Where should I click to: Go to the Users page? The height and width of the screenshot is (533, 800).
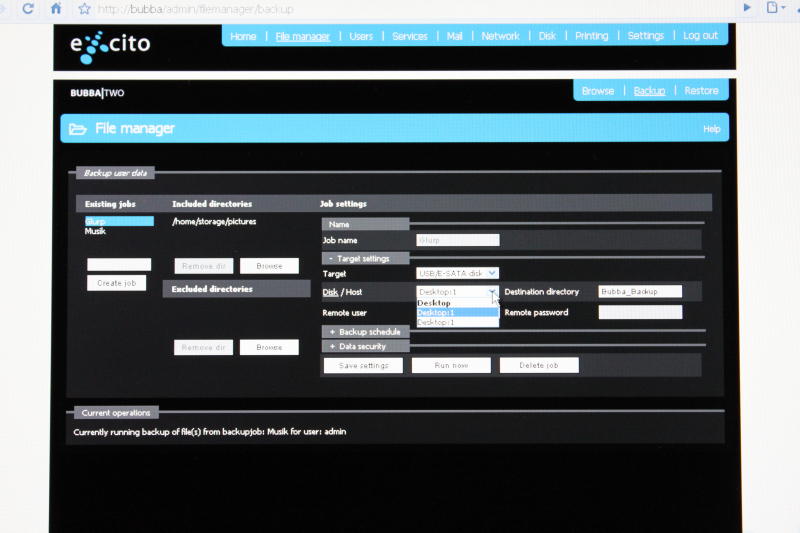point(361,36)
